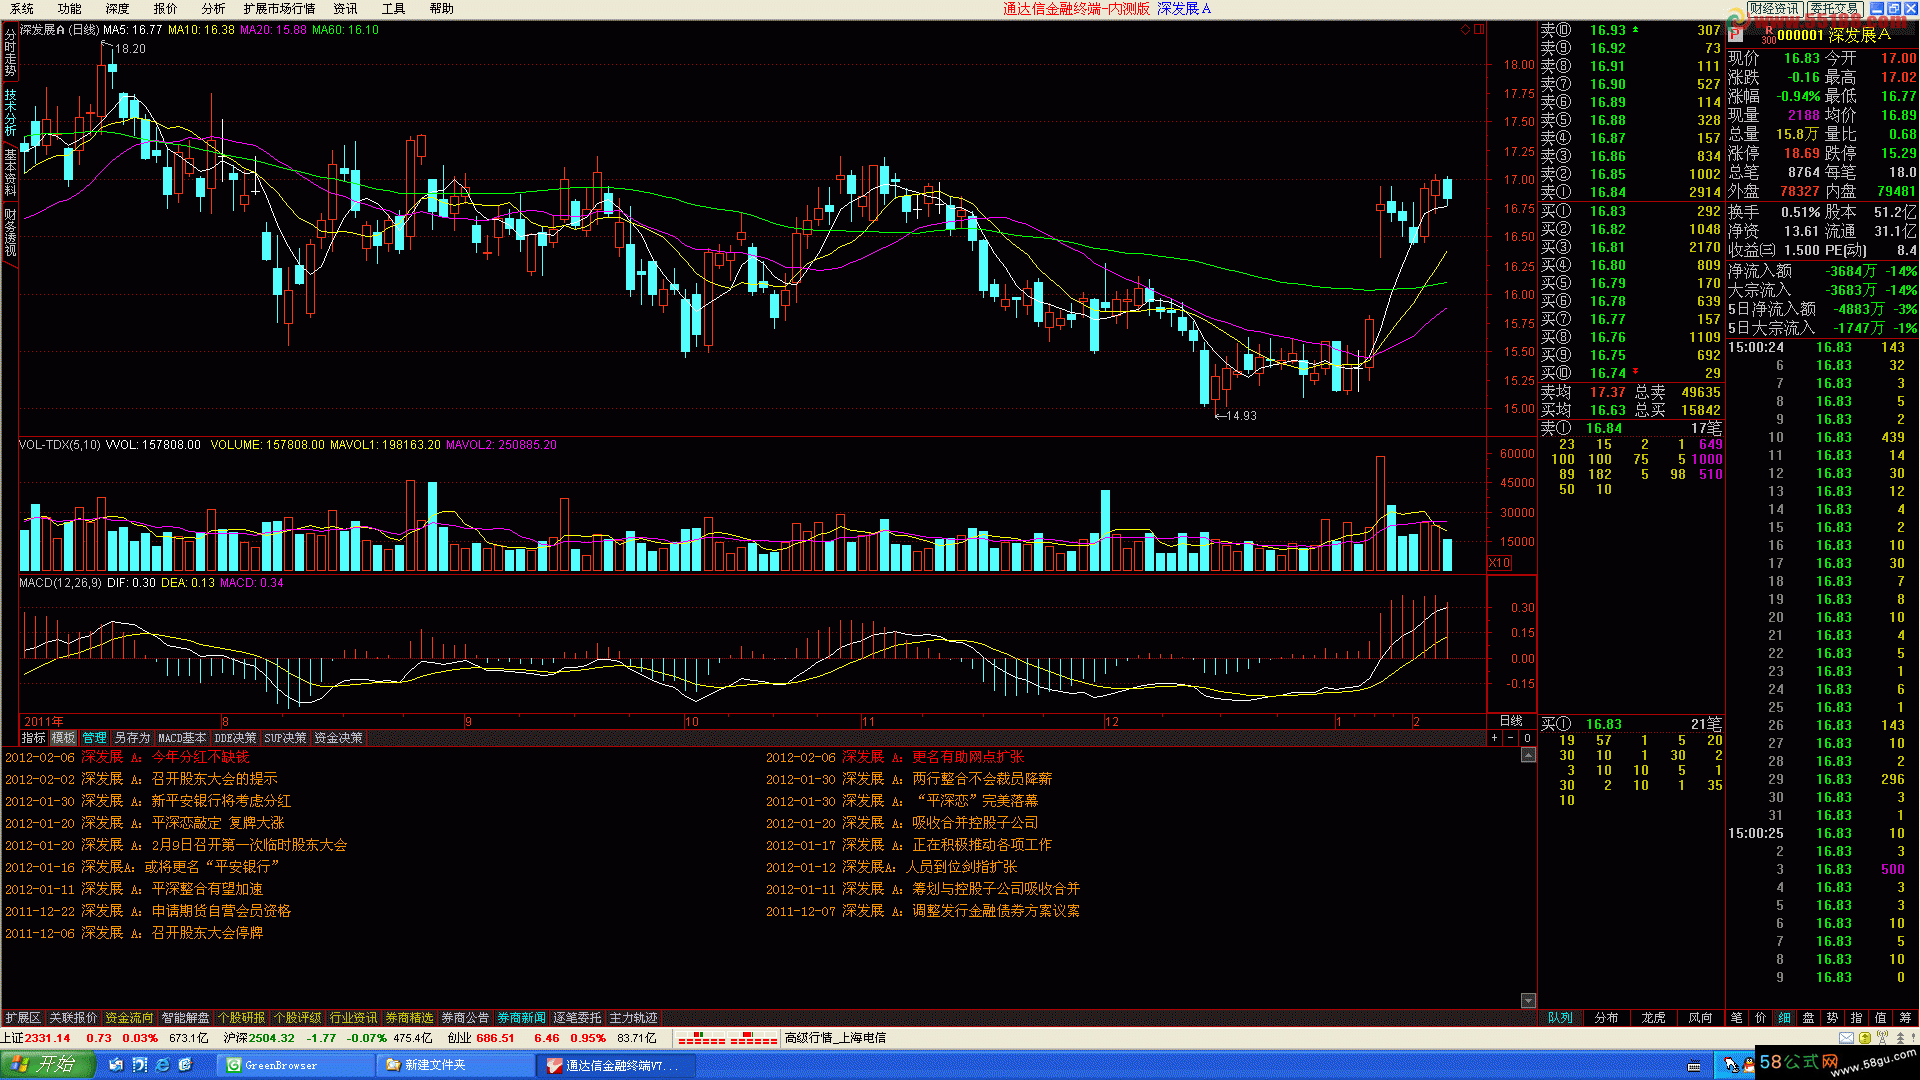Image resolution: width=1920 pixels, height=1080 pixels.
Task: Click the split-window icon atop the chart
Action: 1479,29
